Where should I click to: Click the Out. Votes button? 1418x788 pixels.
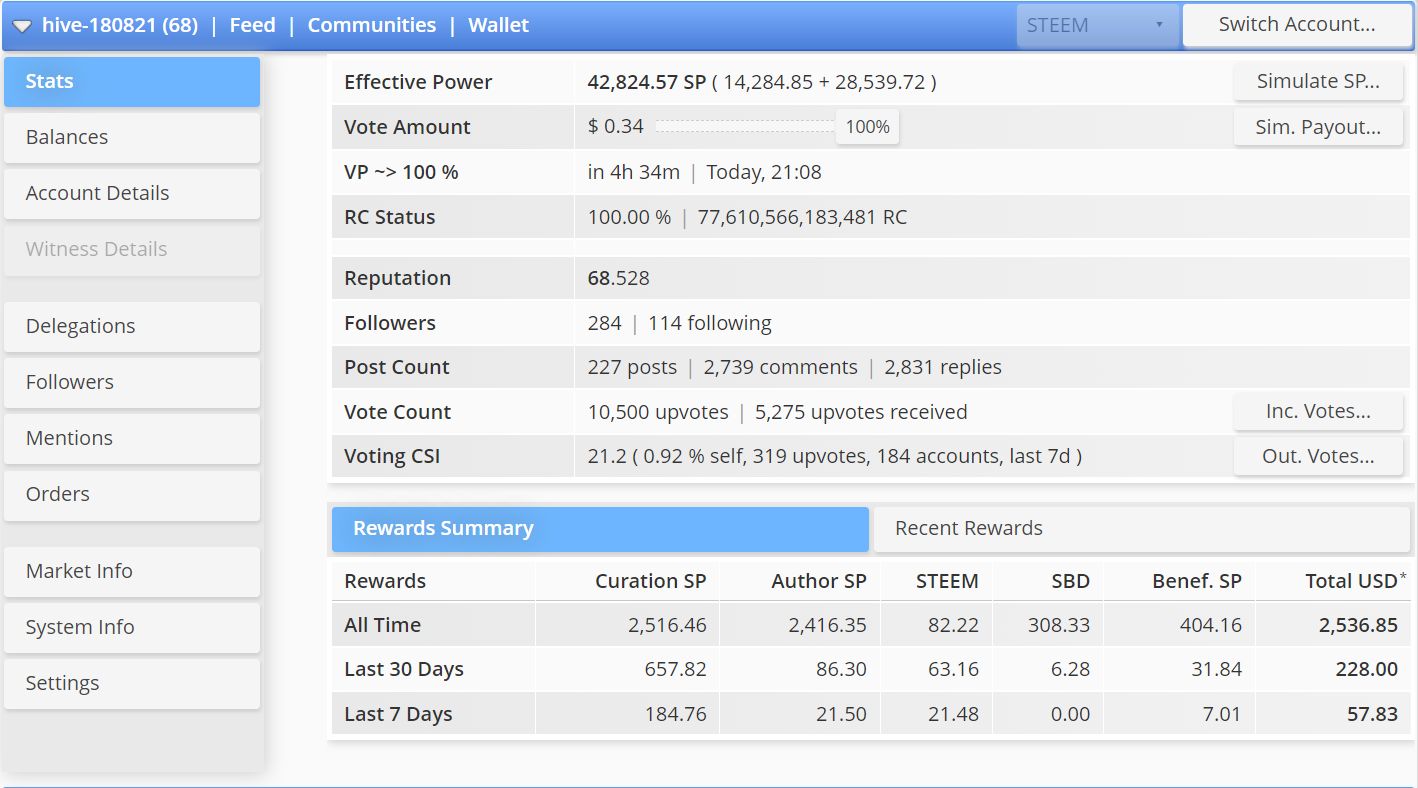[1317, 457]
